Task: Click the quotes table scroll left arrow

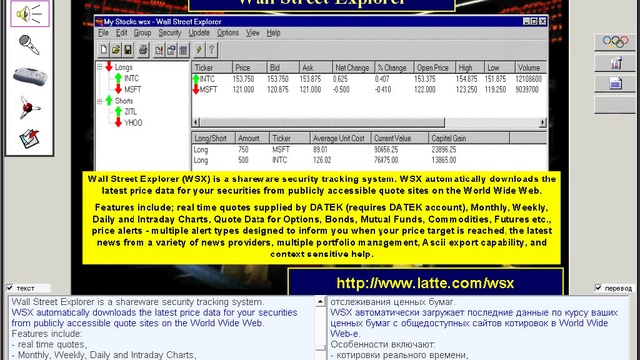Action: point(196,122)
